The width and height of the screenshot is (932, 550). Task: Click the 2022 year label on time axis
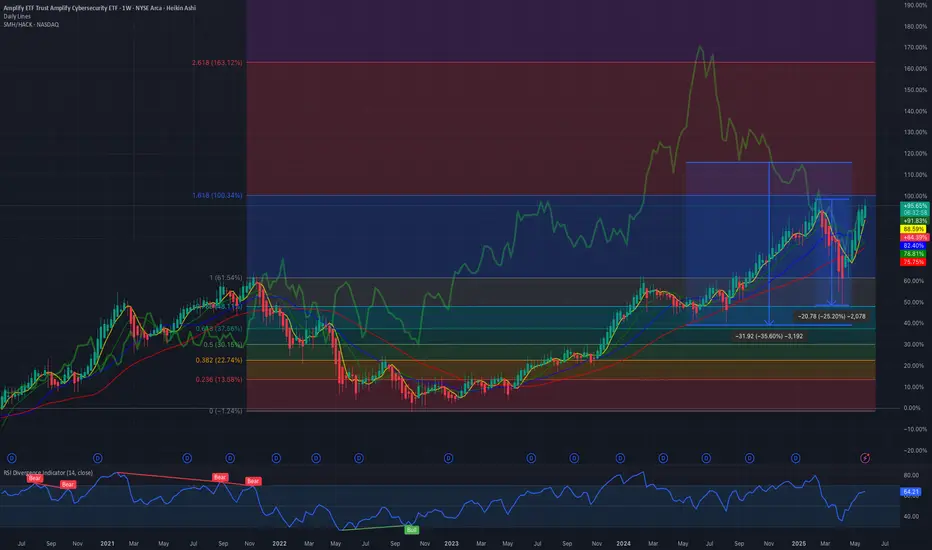click(x=279, y=543)
